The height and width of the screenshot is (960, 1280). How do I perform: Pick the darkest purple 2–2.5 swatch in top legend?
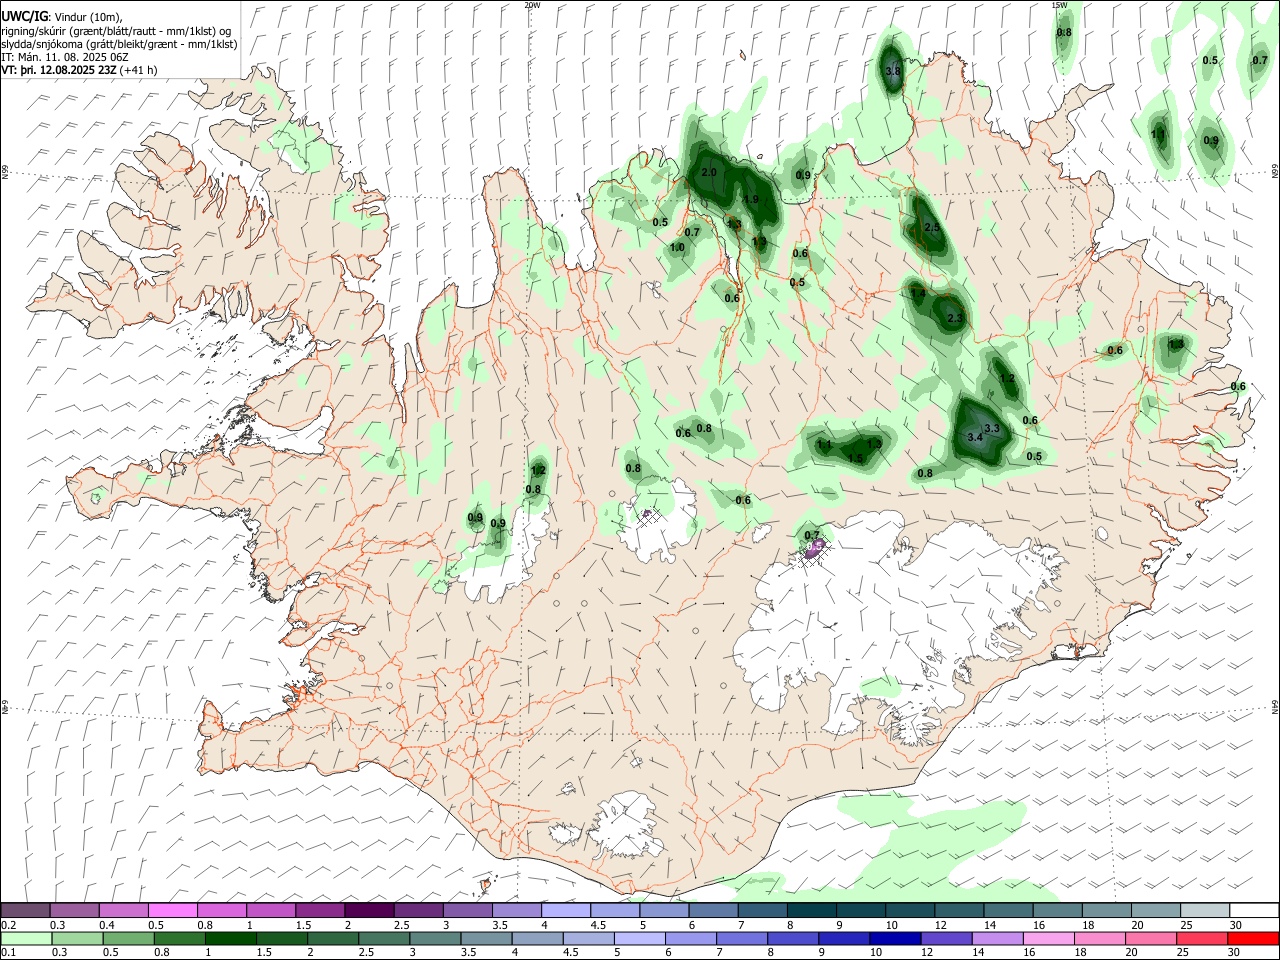click(369, 910)
